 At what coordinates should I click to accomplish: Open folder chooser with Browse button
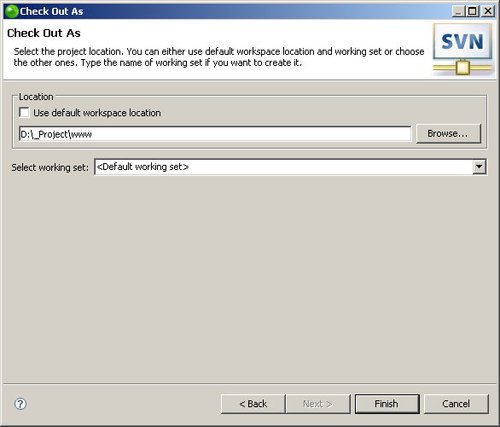coord(448,134)
